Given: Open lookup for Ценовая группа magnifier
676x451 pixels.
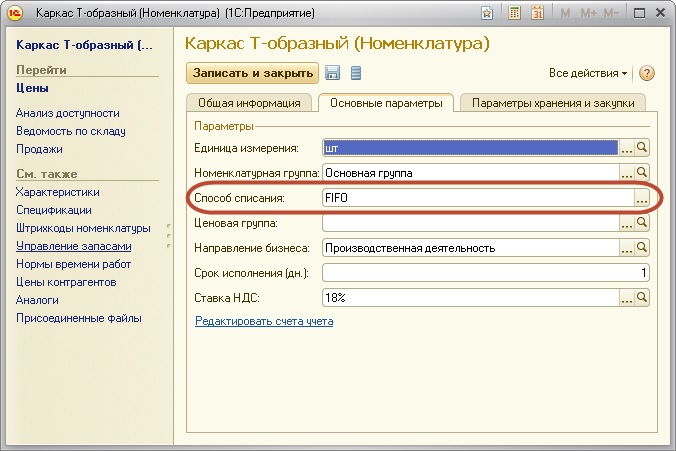Looking at the screenshot, I should point(642,223).
